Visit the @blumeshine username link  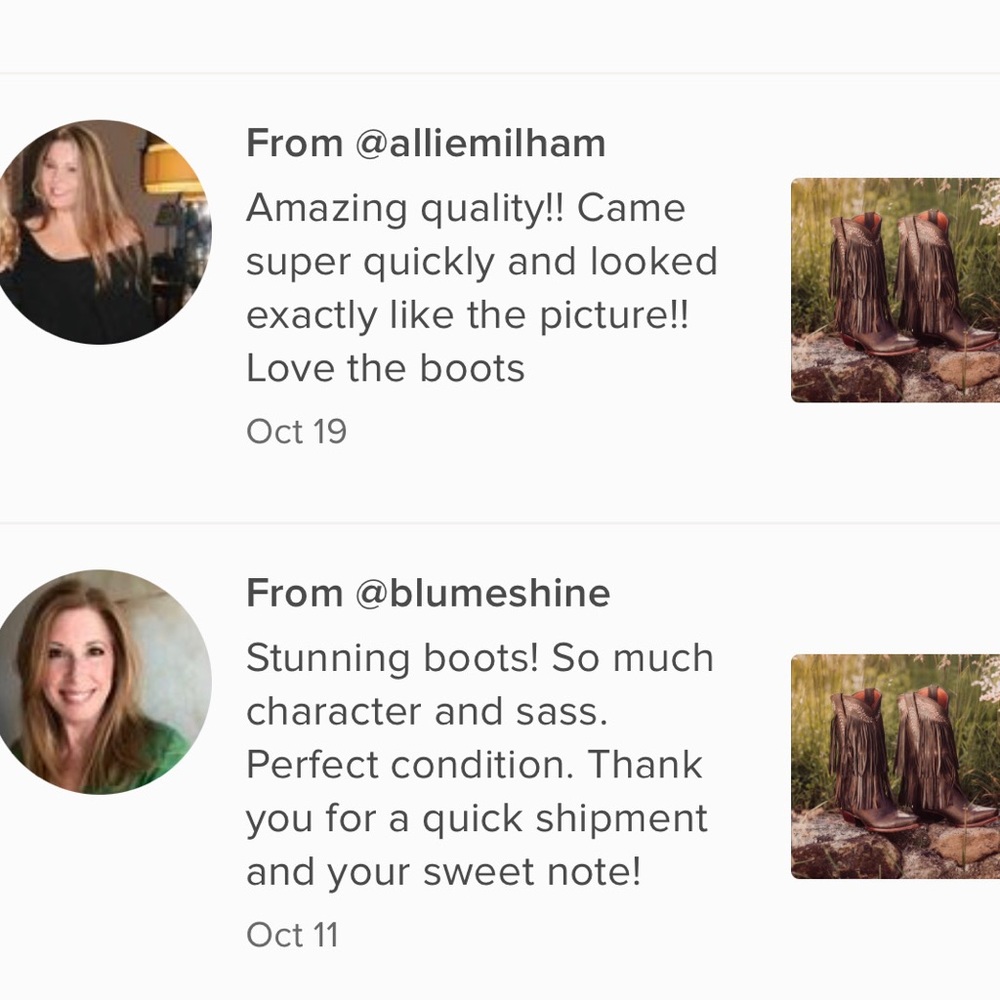coord(482,593)
